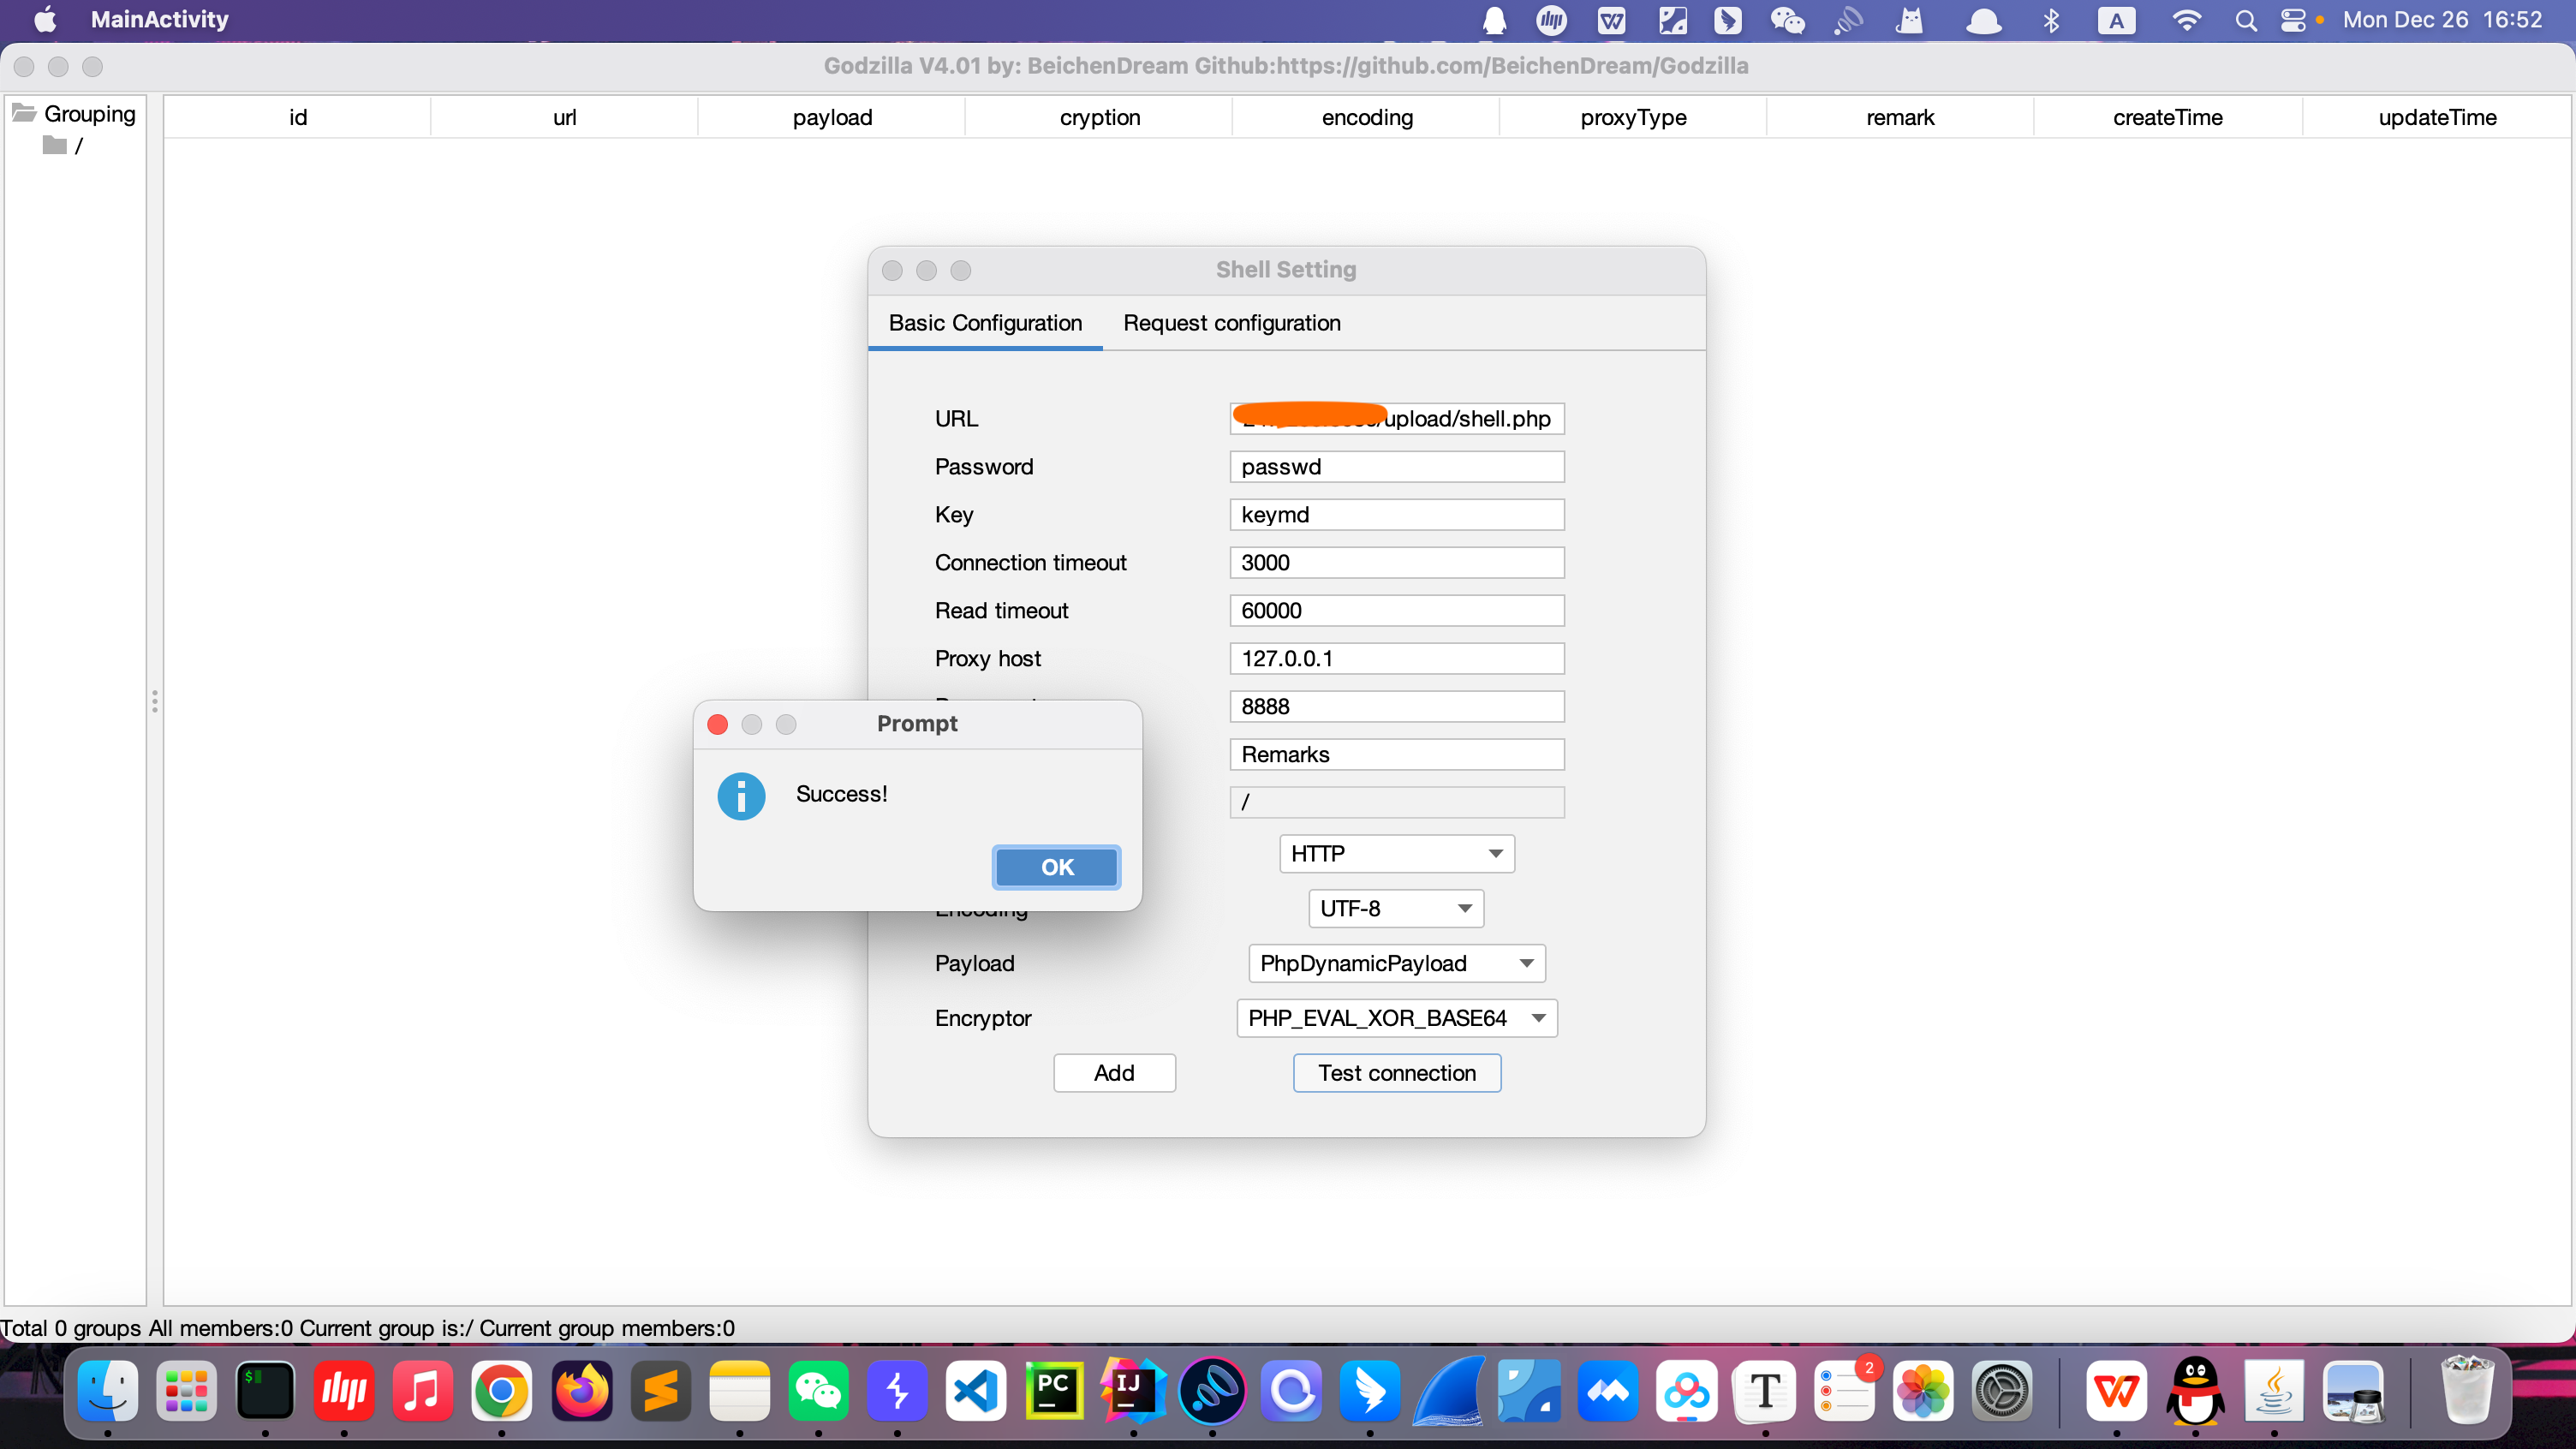Select the Basic Configuration tab
Viewport: 2576px width, 1449px height.
(x=985, y=323)
